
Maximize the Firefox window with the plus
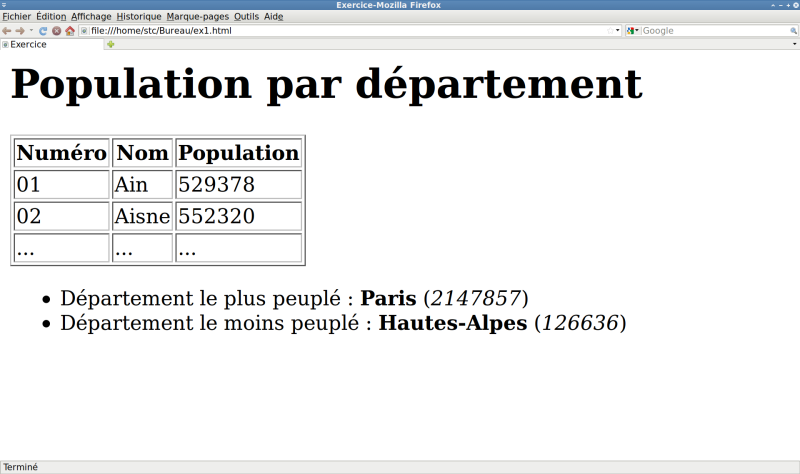788,5
